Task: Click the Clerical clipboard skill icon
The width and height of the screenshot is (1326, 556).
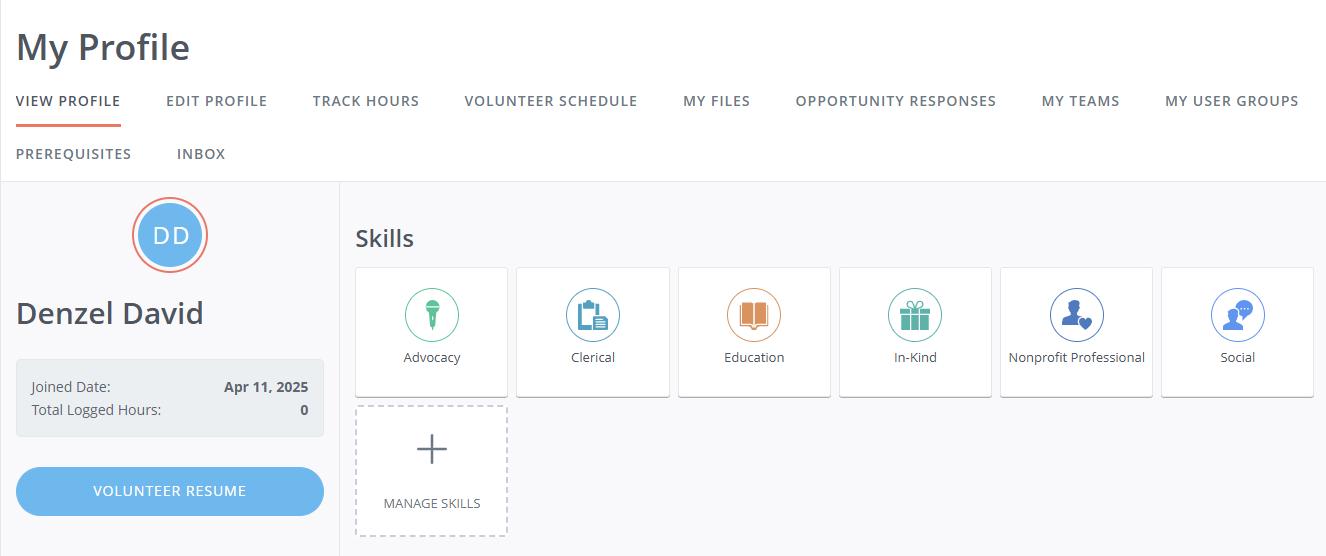Action: (x=593, y=315)
